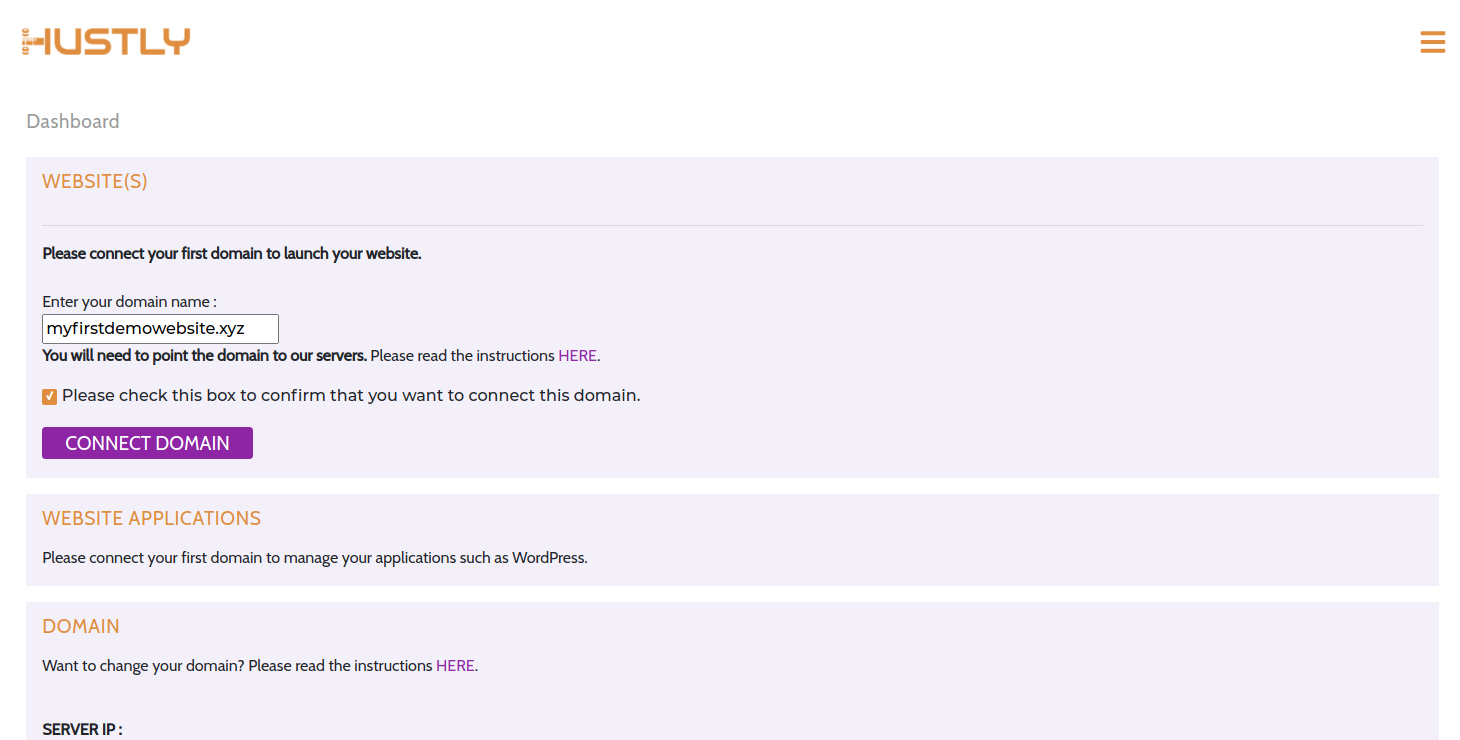The height and width of the screenshot is (740, 1460).
Task: Click the WEBSITE APPLICATIONS heading
Action: [151, 518]
